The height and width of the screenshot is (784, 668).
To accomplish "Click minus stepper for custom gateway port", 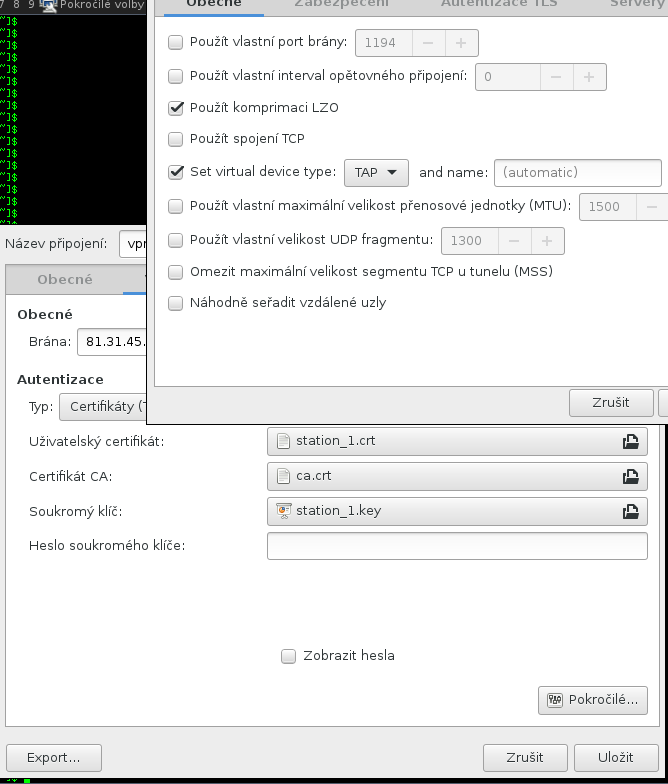I will tap(428, 43).
